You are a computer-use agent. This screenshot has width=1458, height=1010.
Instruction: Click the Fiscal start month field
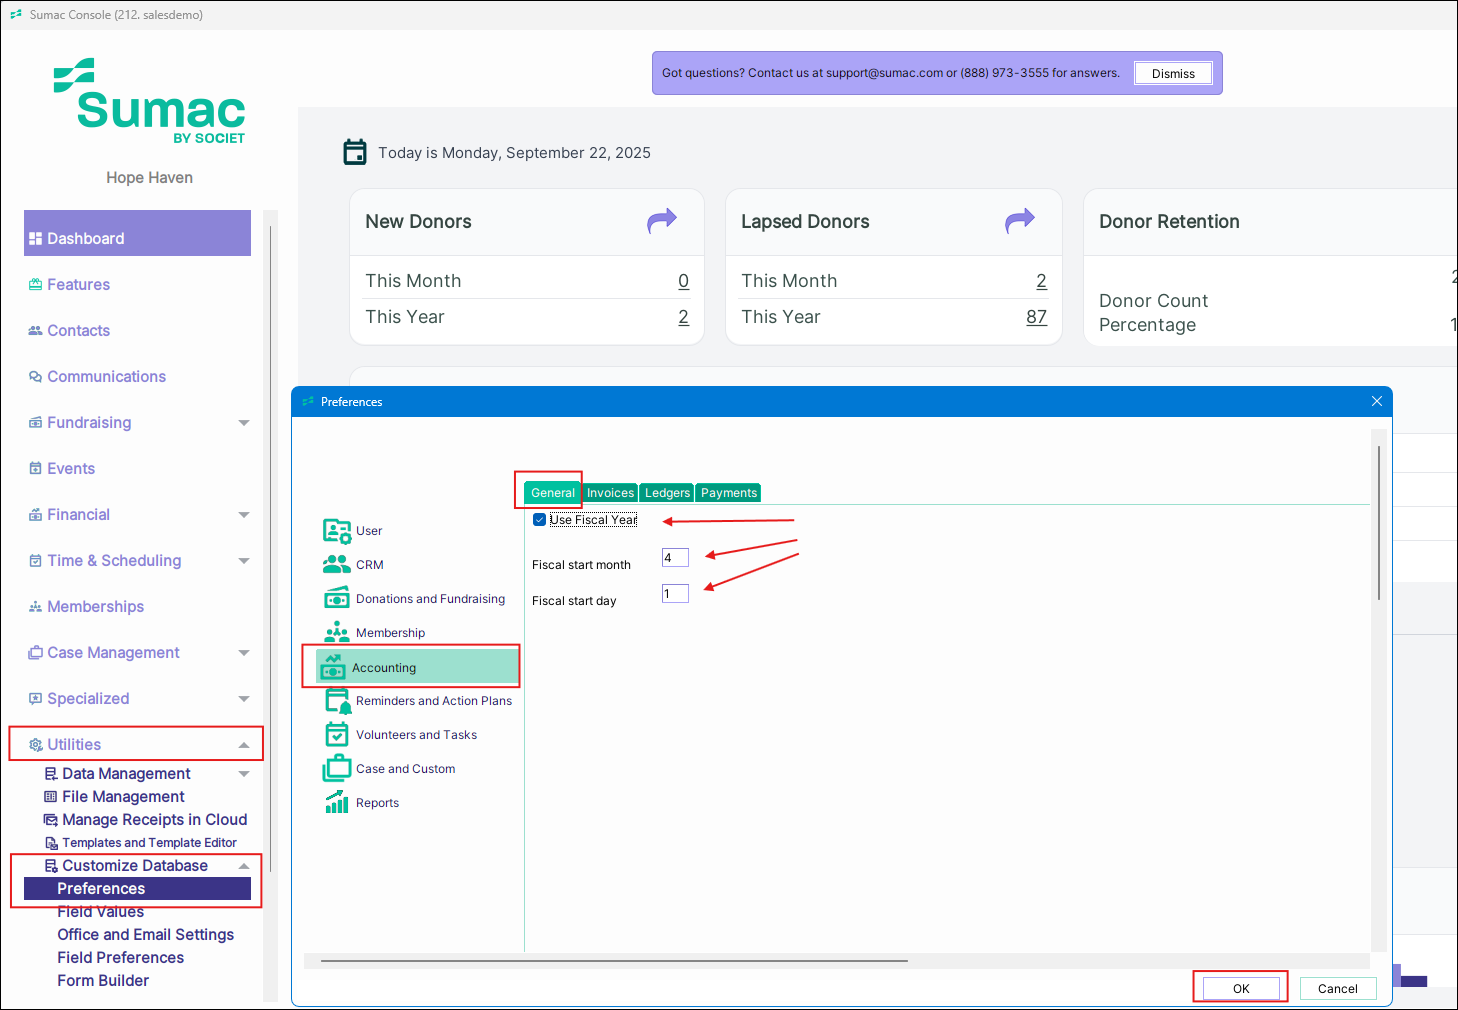(675, 558)
